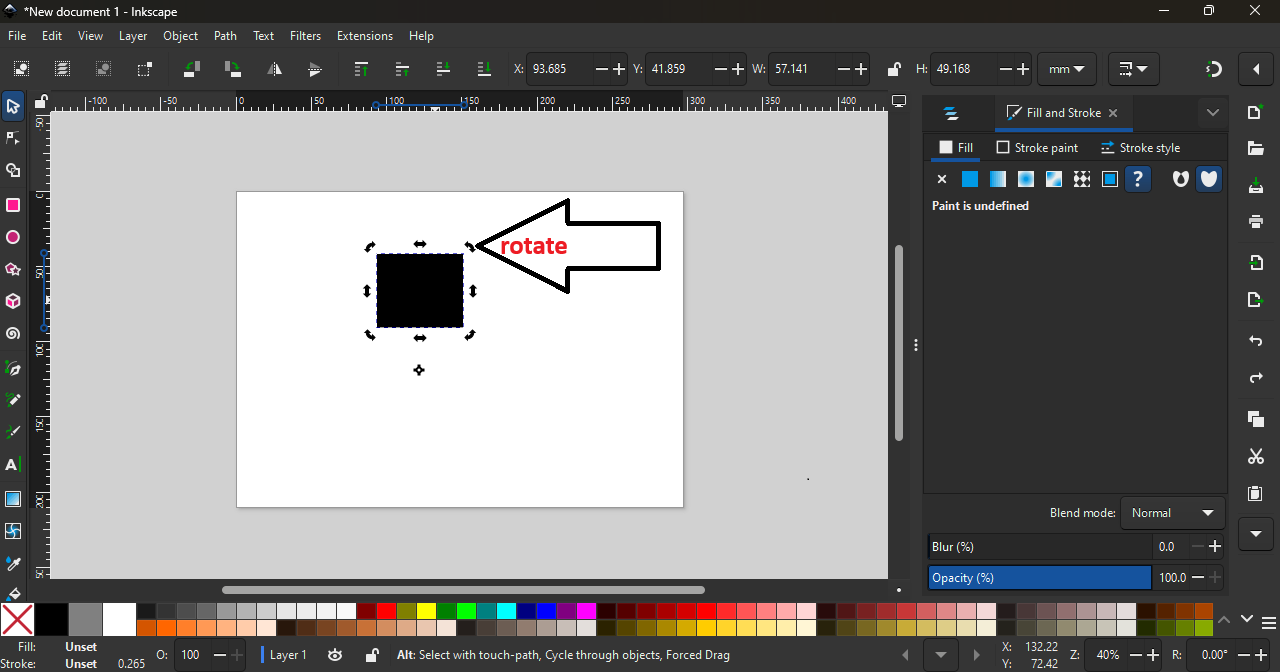Screen dimensions: 1280x672
Task: Collapse the top toolbar side arrow
Action: click(1256, 69)
